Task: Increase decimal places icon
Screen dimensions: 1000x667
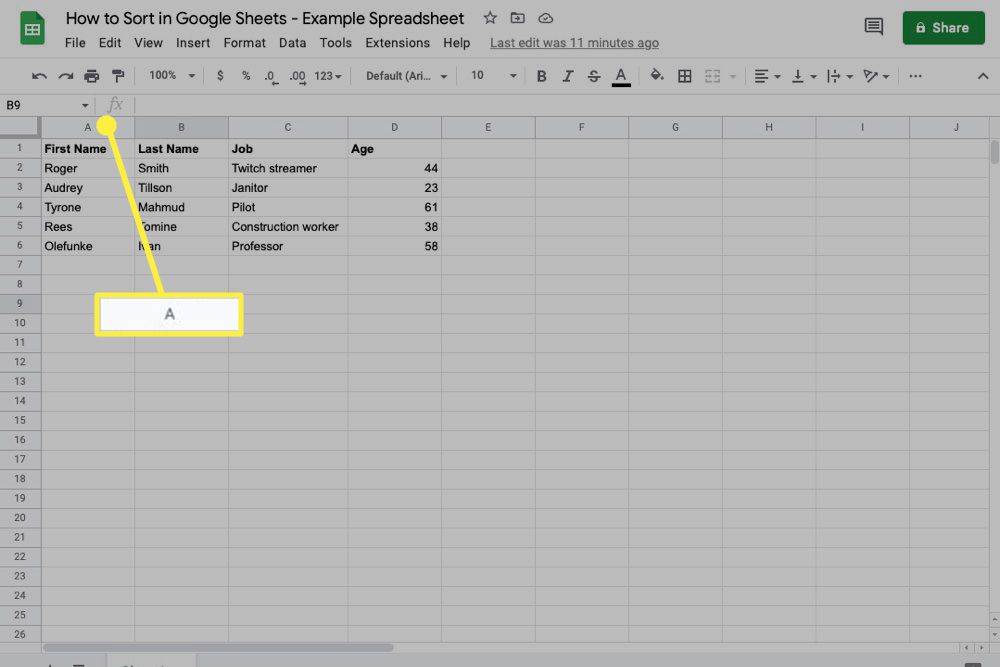Action: pos(297,77)
